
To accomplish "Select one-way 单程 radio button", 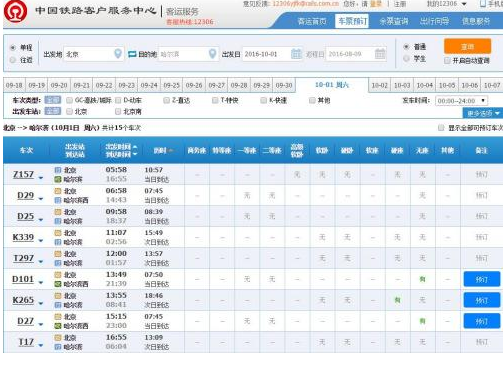I will [13, 48].
